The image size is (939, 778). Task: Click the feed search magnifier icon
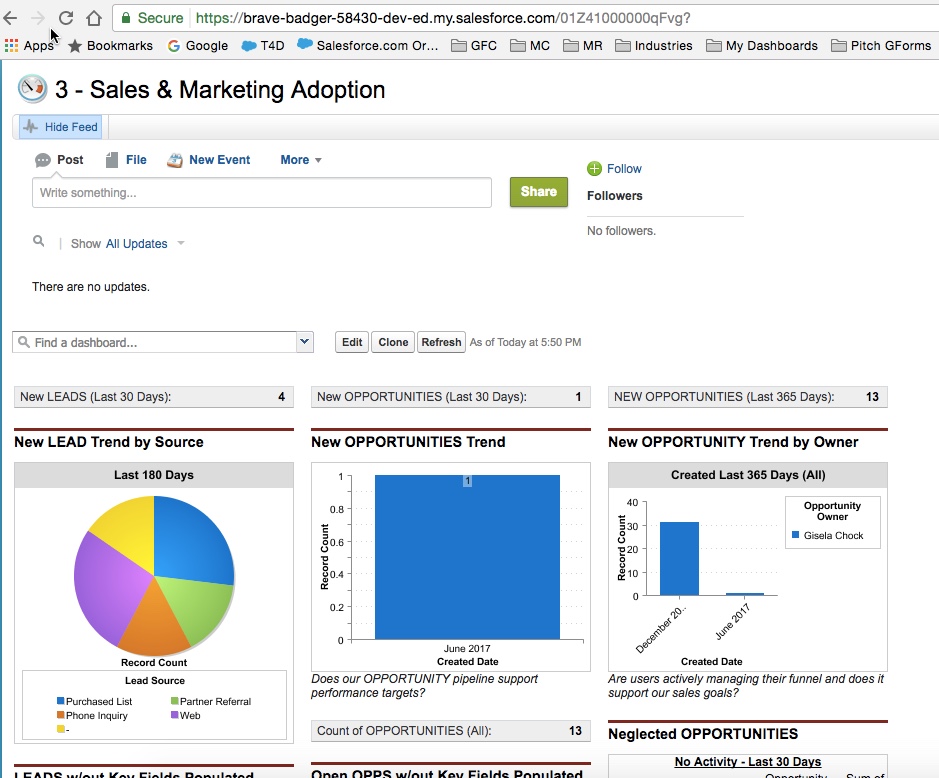coord(39,242)
